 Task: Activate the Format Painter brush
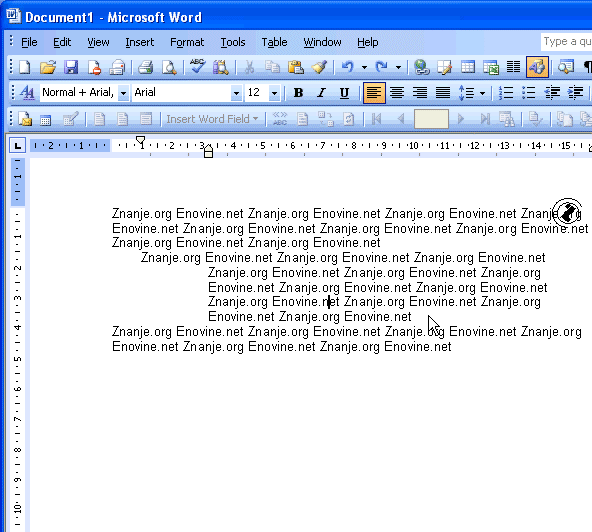click(319, 68)
